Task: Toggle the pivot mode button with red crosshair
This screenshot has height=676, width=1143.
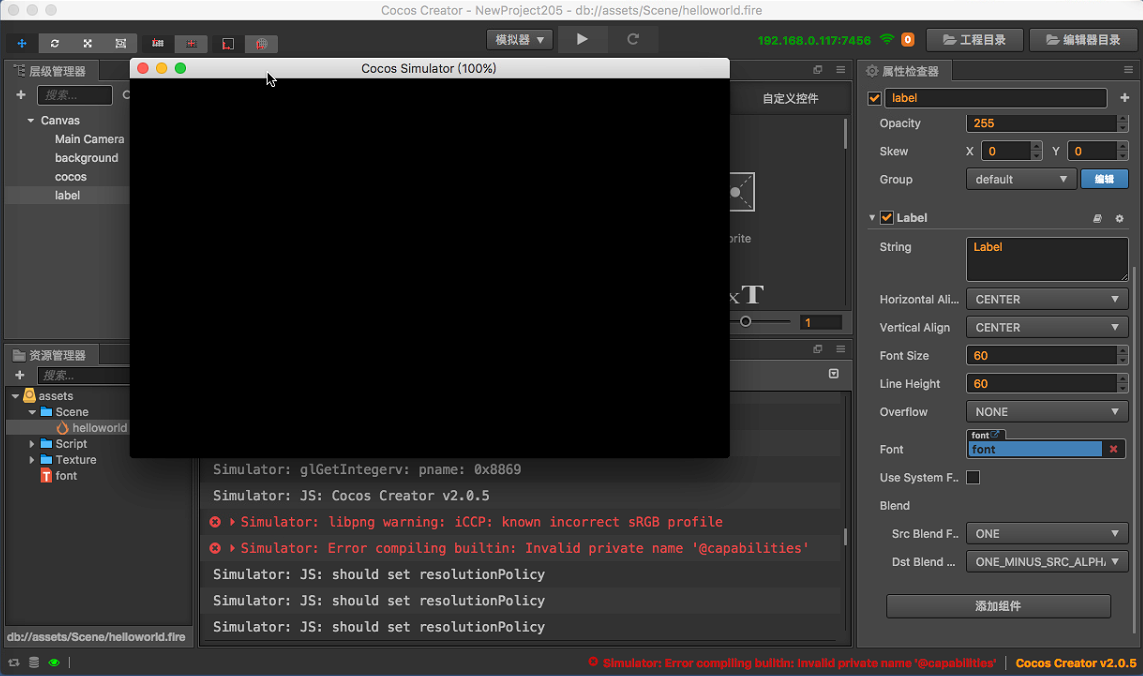Action: click(191, 44)
